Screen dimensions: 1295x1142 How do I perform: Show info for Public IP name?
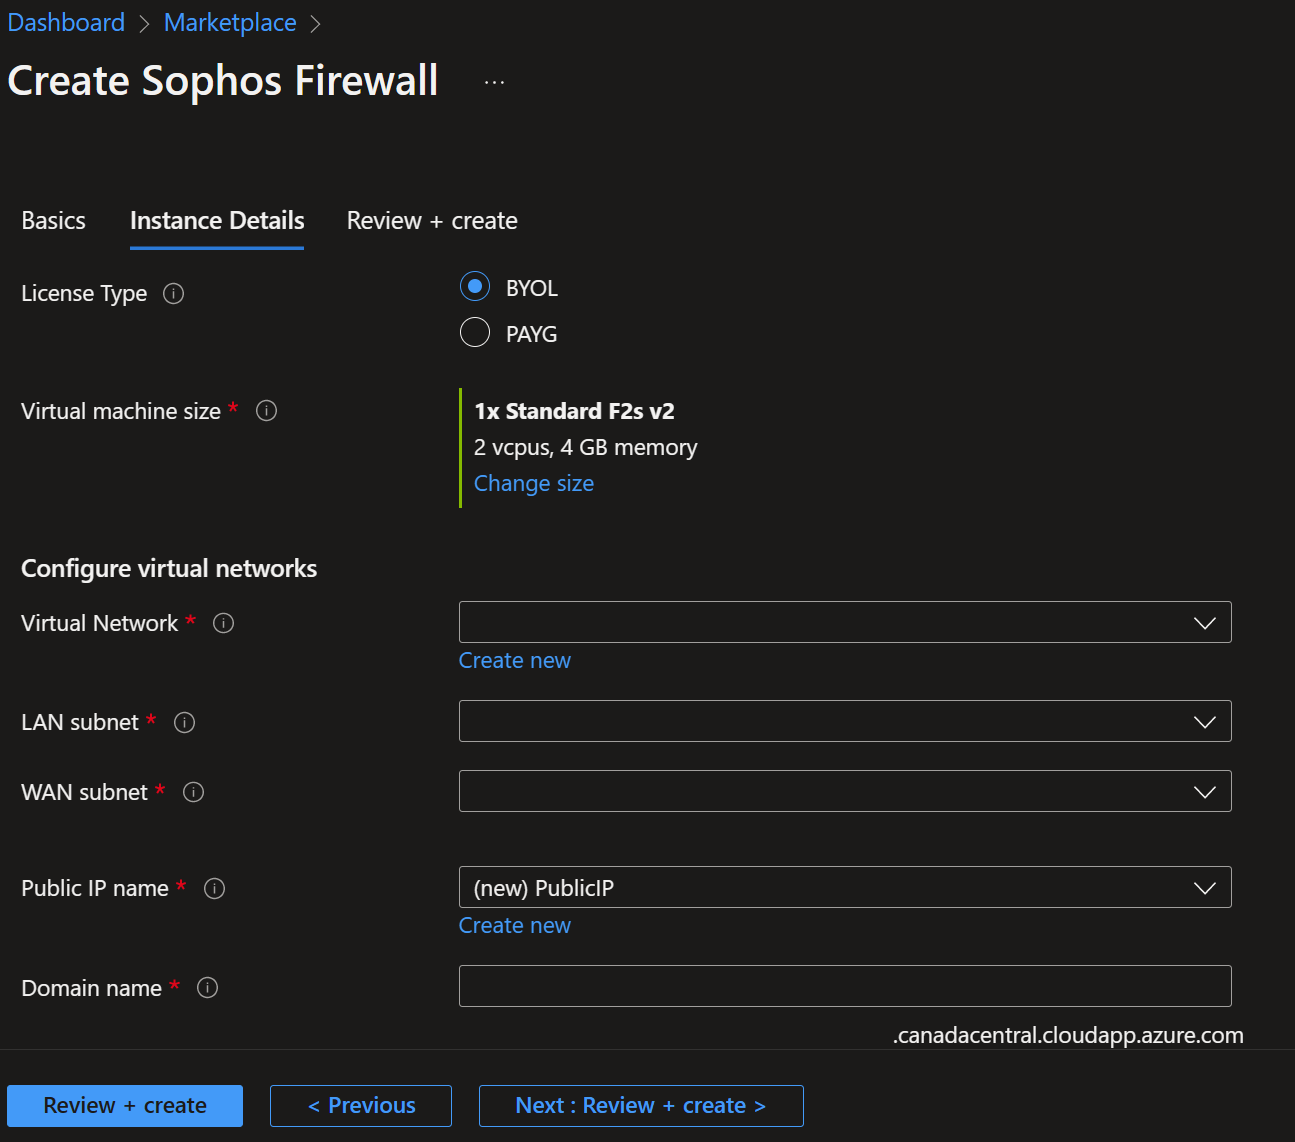click(x=214, y=888)
